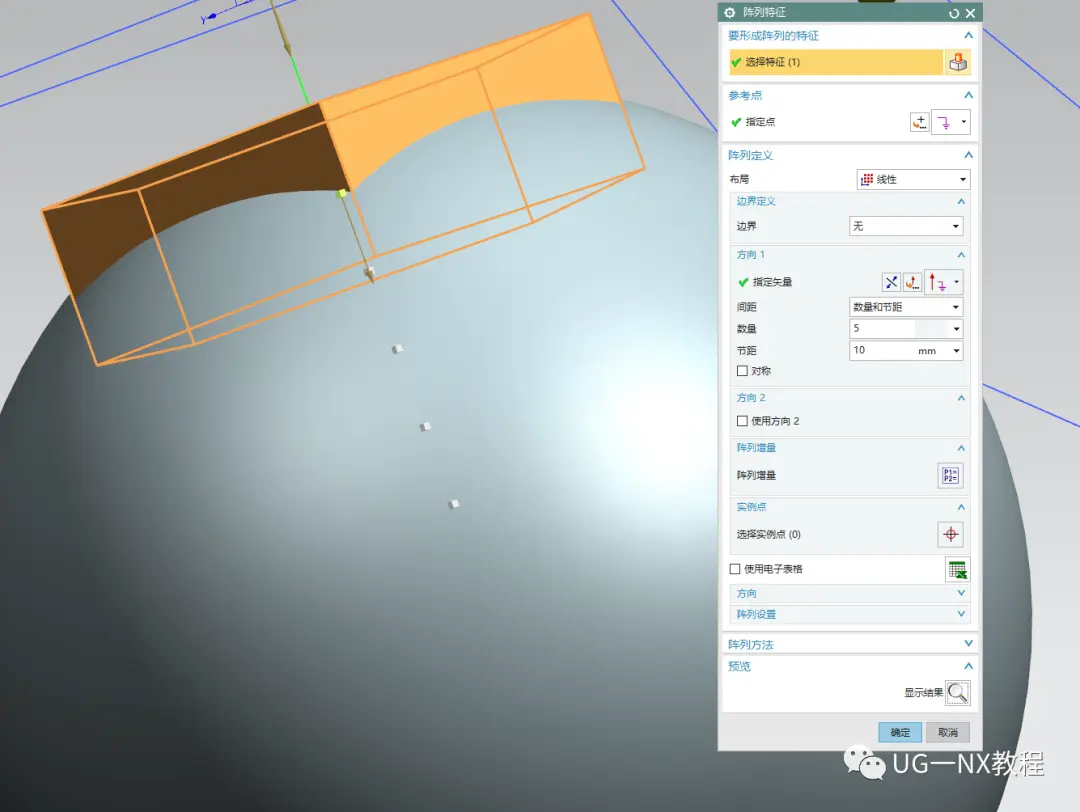
Task: Open the point dialog icon
Action: coord(920,122)
